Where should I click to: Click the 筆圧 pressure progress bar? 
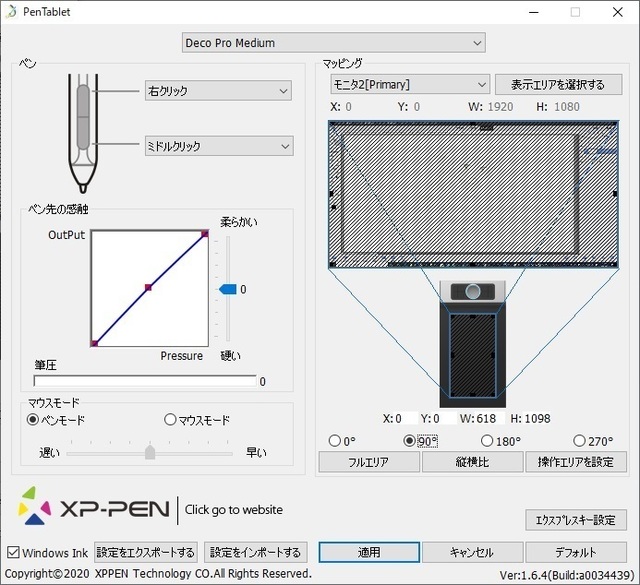pos(145,381)
